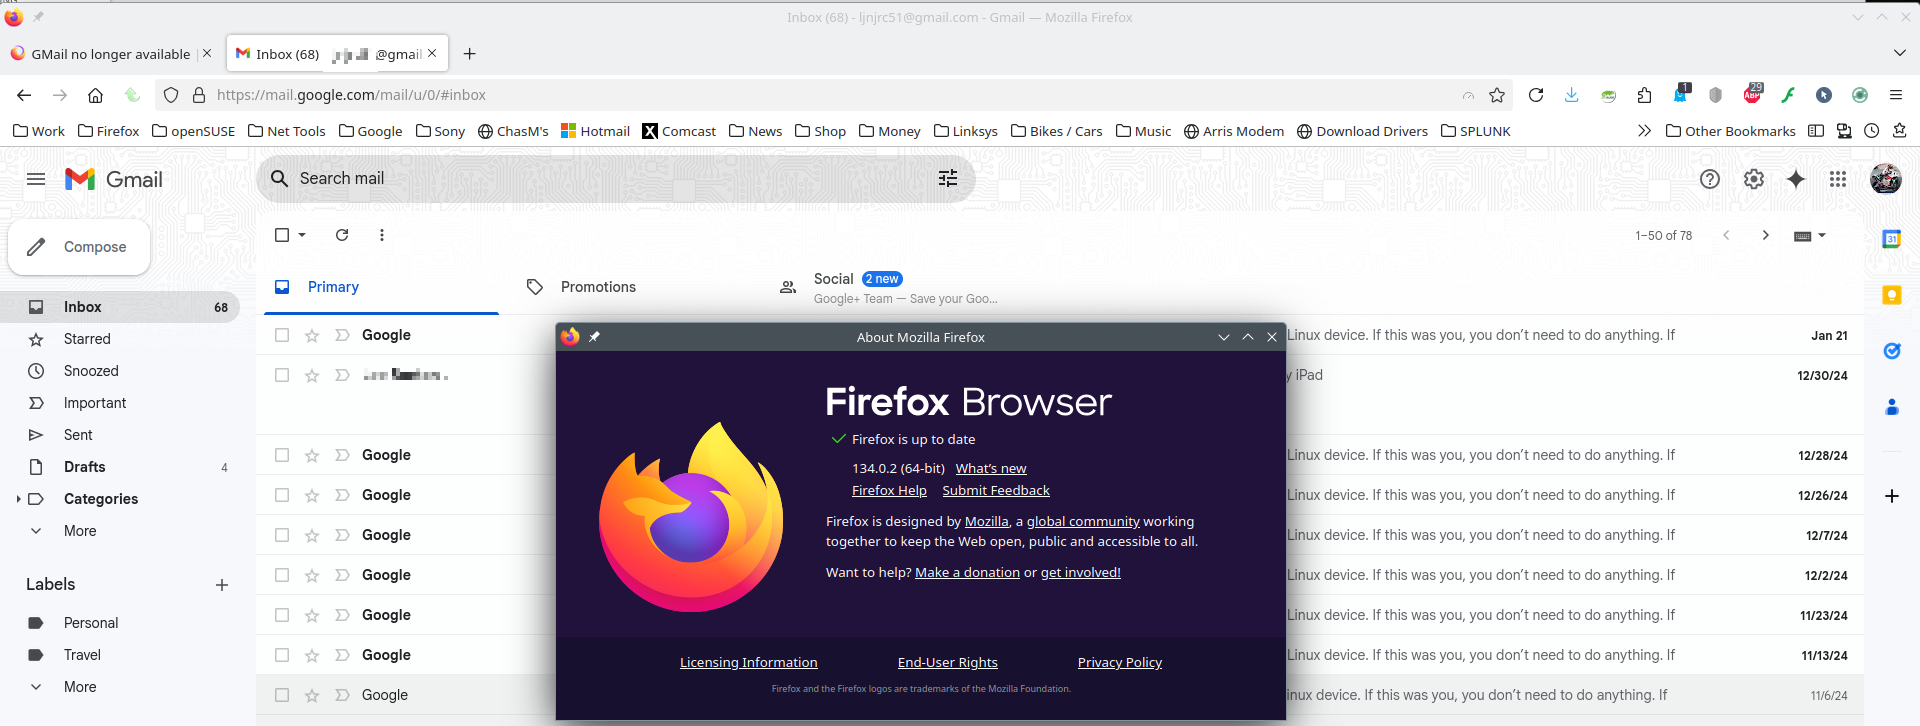
Task: Navigate back in Firefox
Action: pyautogui.click(x=24, y=95)
